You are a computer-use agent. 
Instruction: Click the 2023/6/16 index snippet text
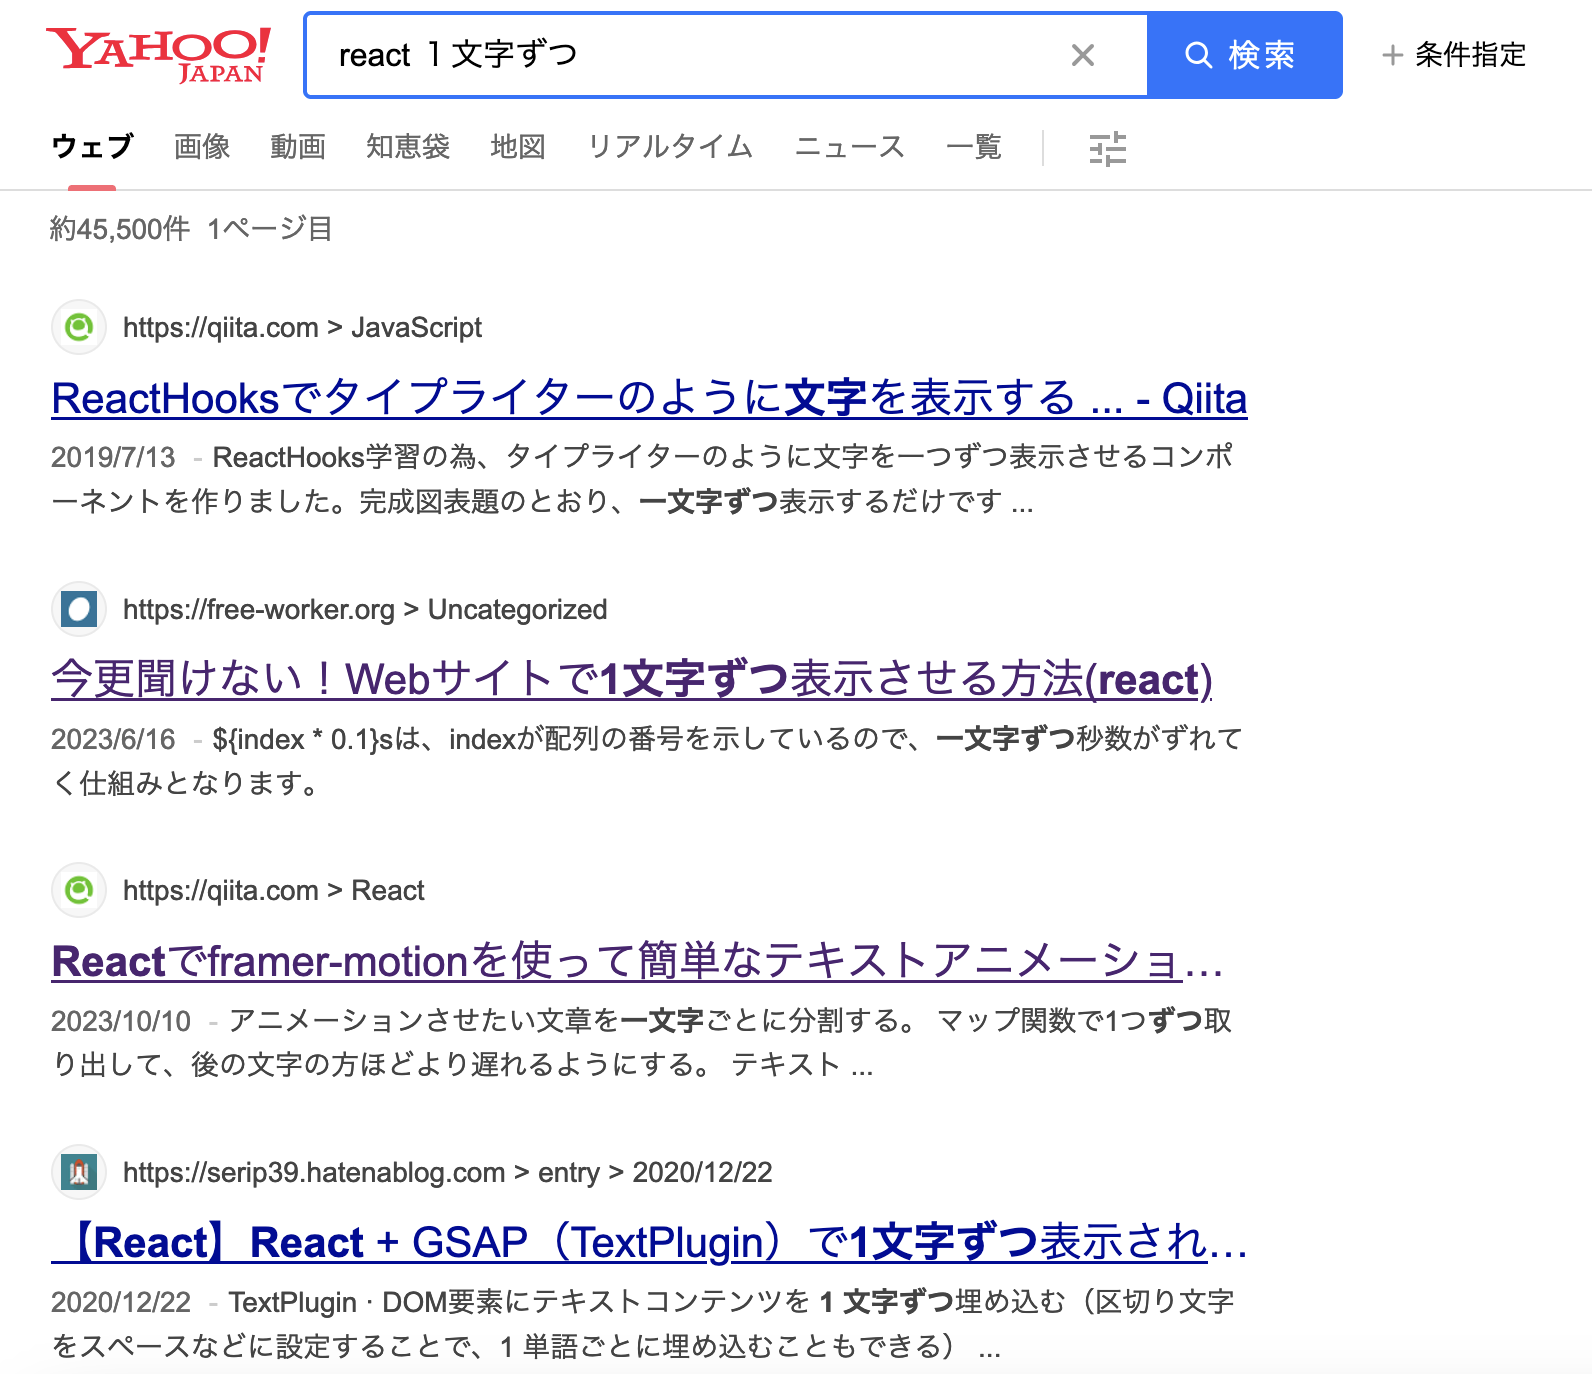(x=647, y=760)
